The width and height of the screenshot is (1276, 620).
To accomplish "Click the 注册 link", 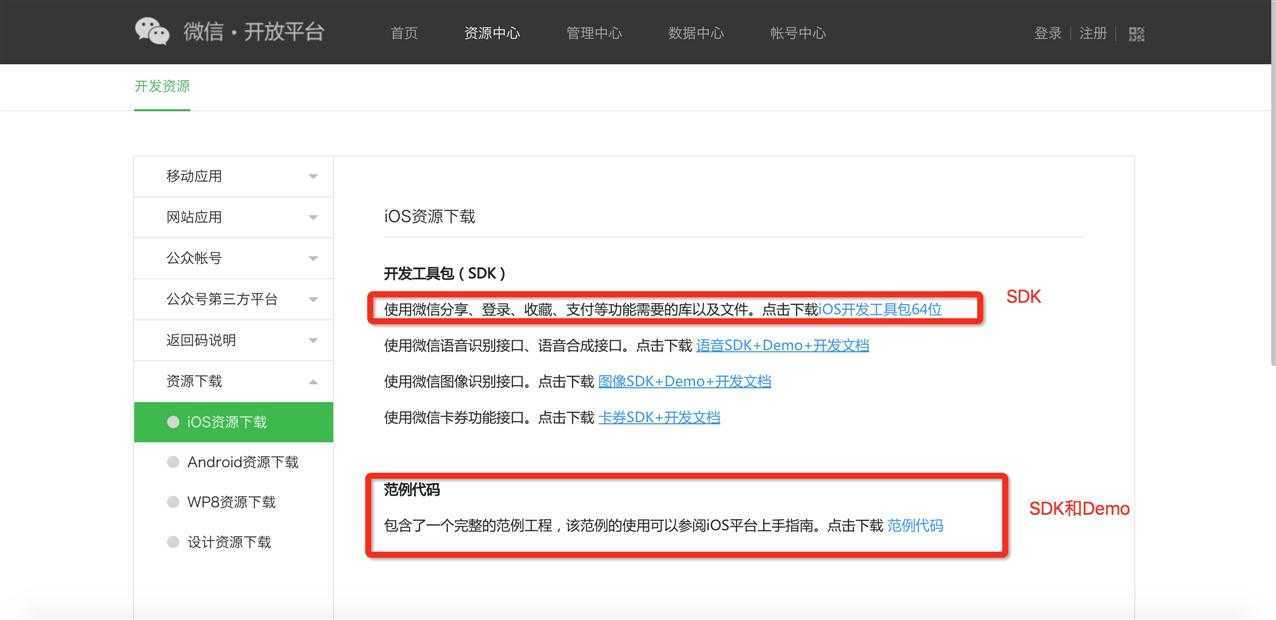I will pyautogui.click(x=1093, y=33).
